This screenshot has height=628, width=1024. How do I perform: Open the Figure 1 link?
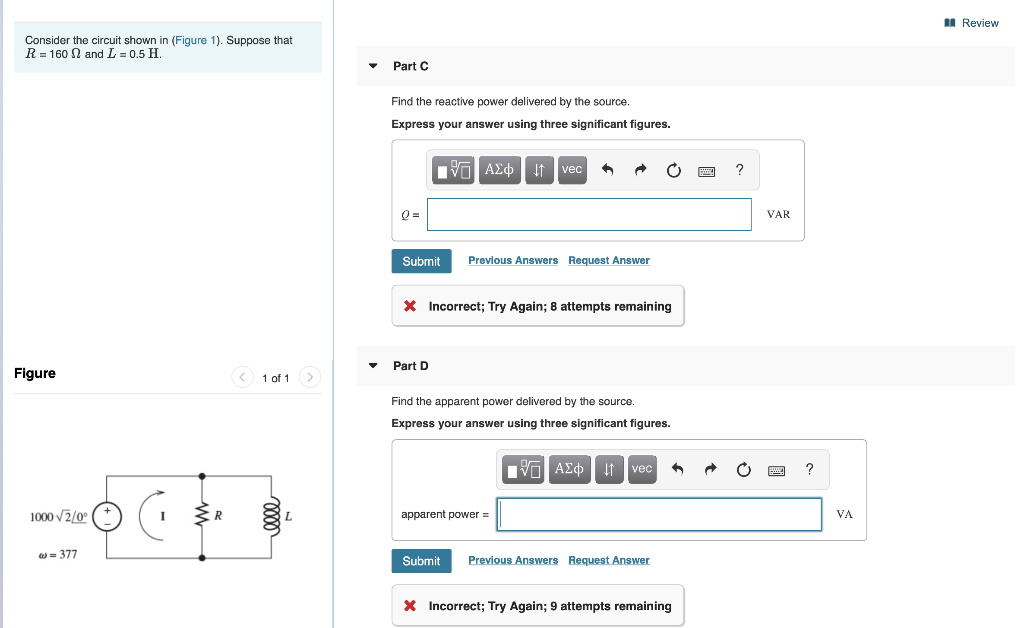195,40
